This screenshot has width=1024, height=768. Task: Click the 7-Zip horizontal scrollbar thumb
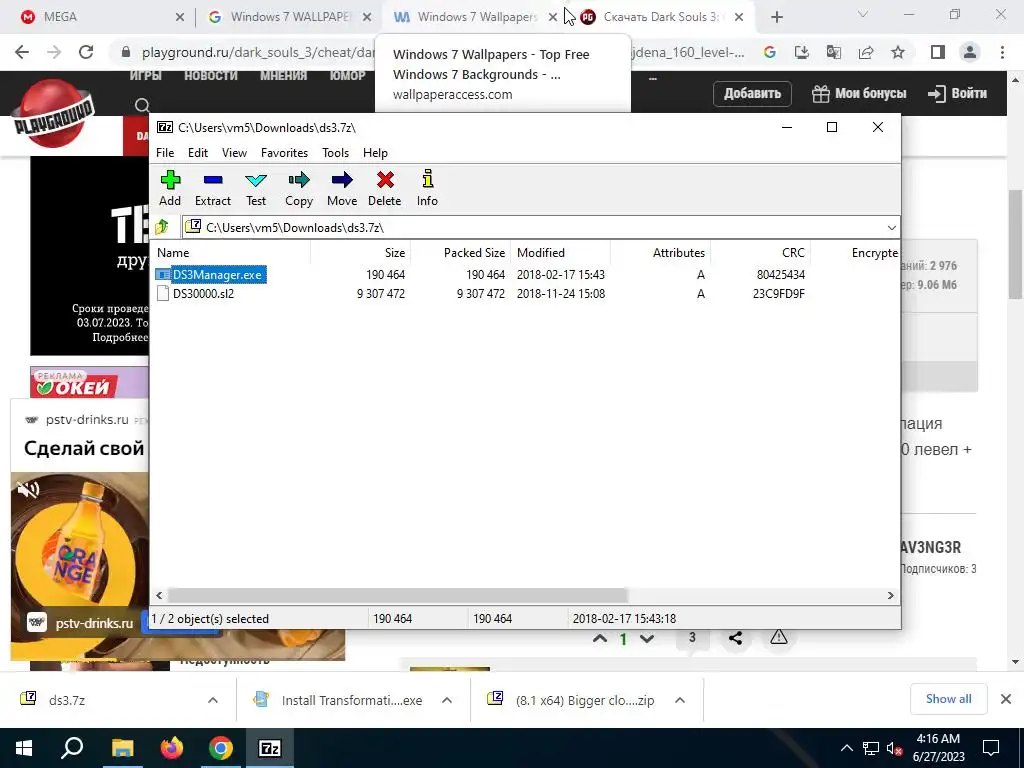[397, 596]
